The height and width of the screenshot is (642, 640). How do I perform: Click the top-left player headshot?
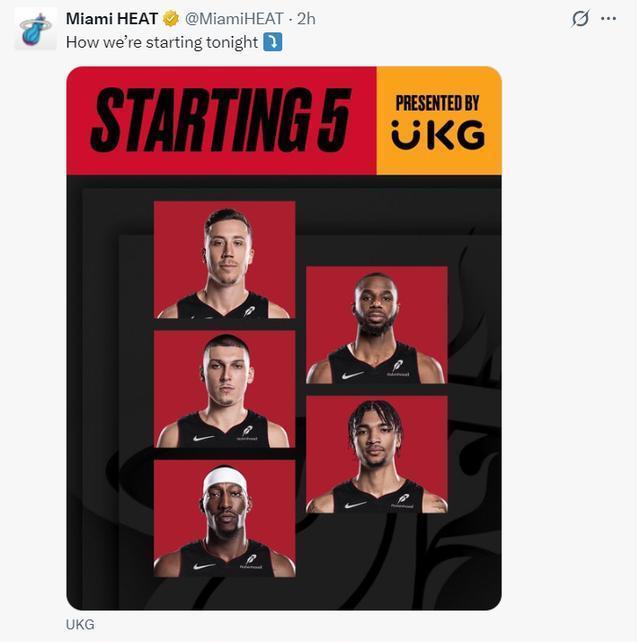224,260
